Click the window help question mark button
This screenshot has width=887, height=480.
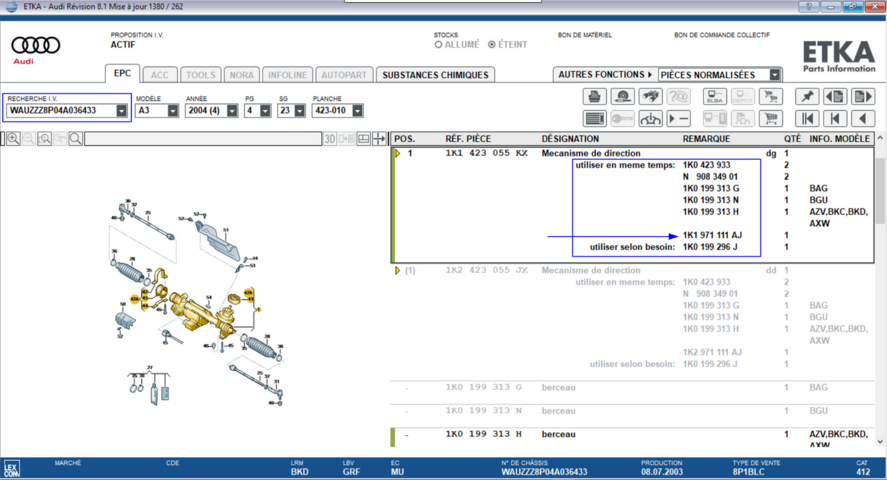[808, 7]
